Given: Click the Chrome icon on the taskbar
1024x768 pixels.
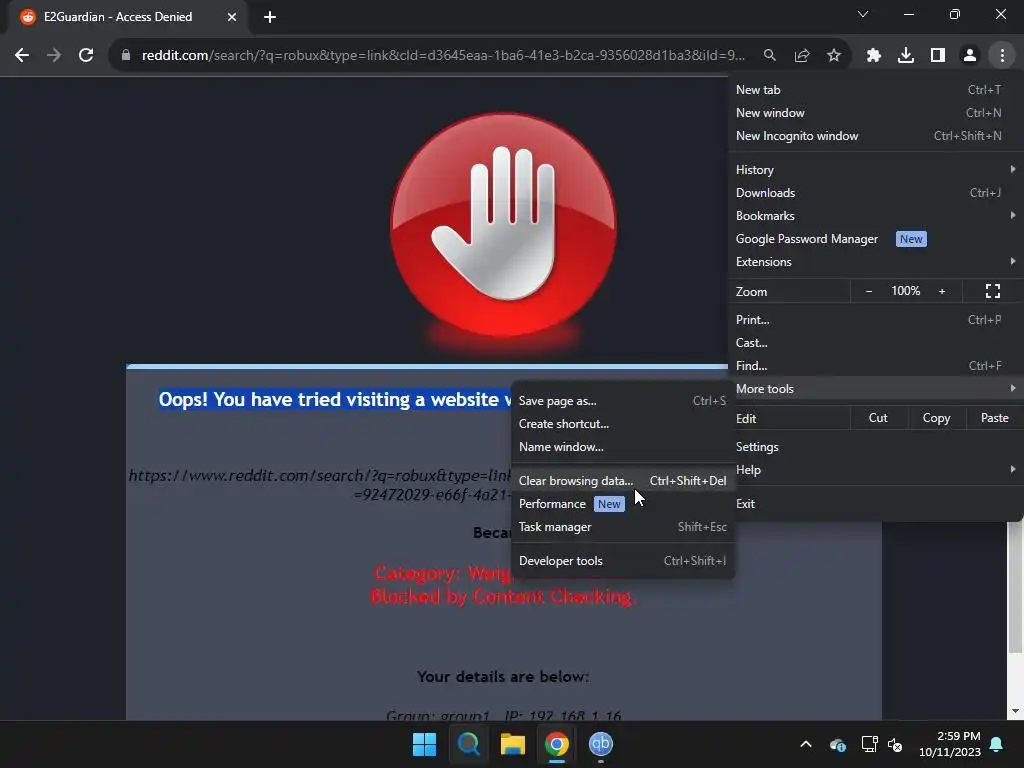Looking at the screenshot, I should 557,744.
